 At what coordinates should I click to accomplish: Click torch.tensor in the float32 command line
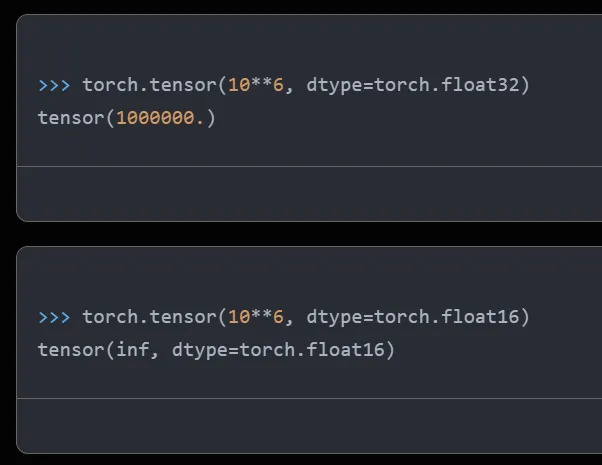[x=150, y=85]
